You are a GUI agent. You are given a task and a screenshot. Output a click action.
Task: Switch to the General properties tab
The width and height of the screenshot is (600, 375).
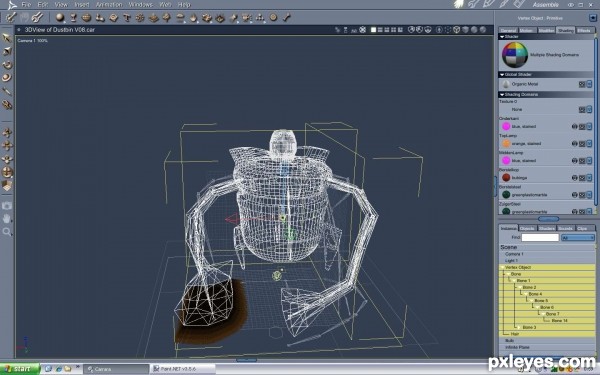click(508, 30)
